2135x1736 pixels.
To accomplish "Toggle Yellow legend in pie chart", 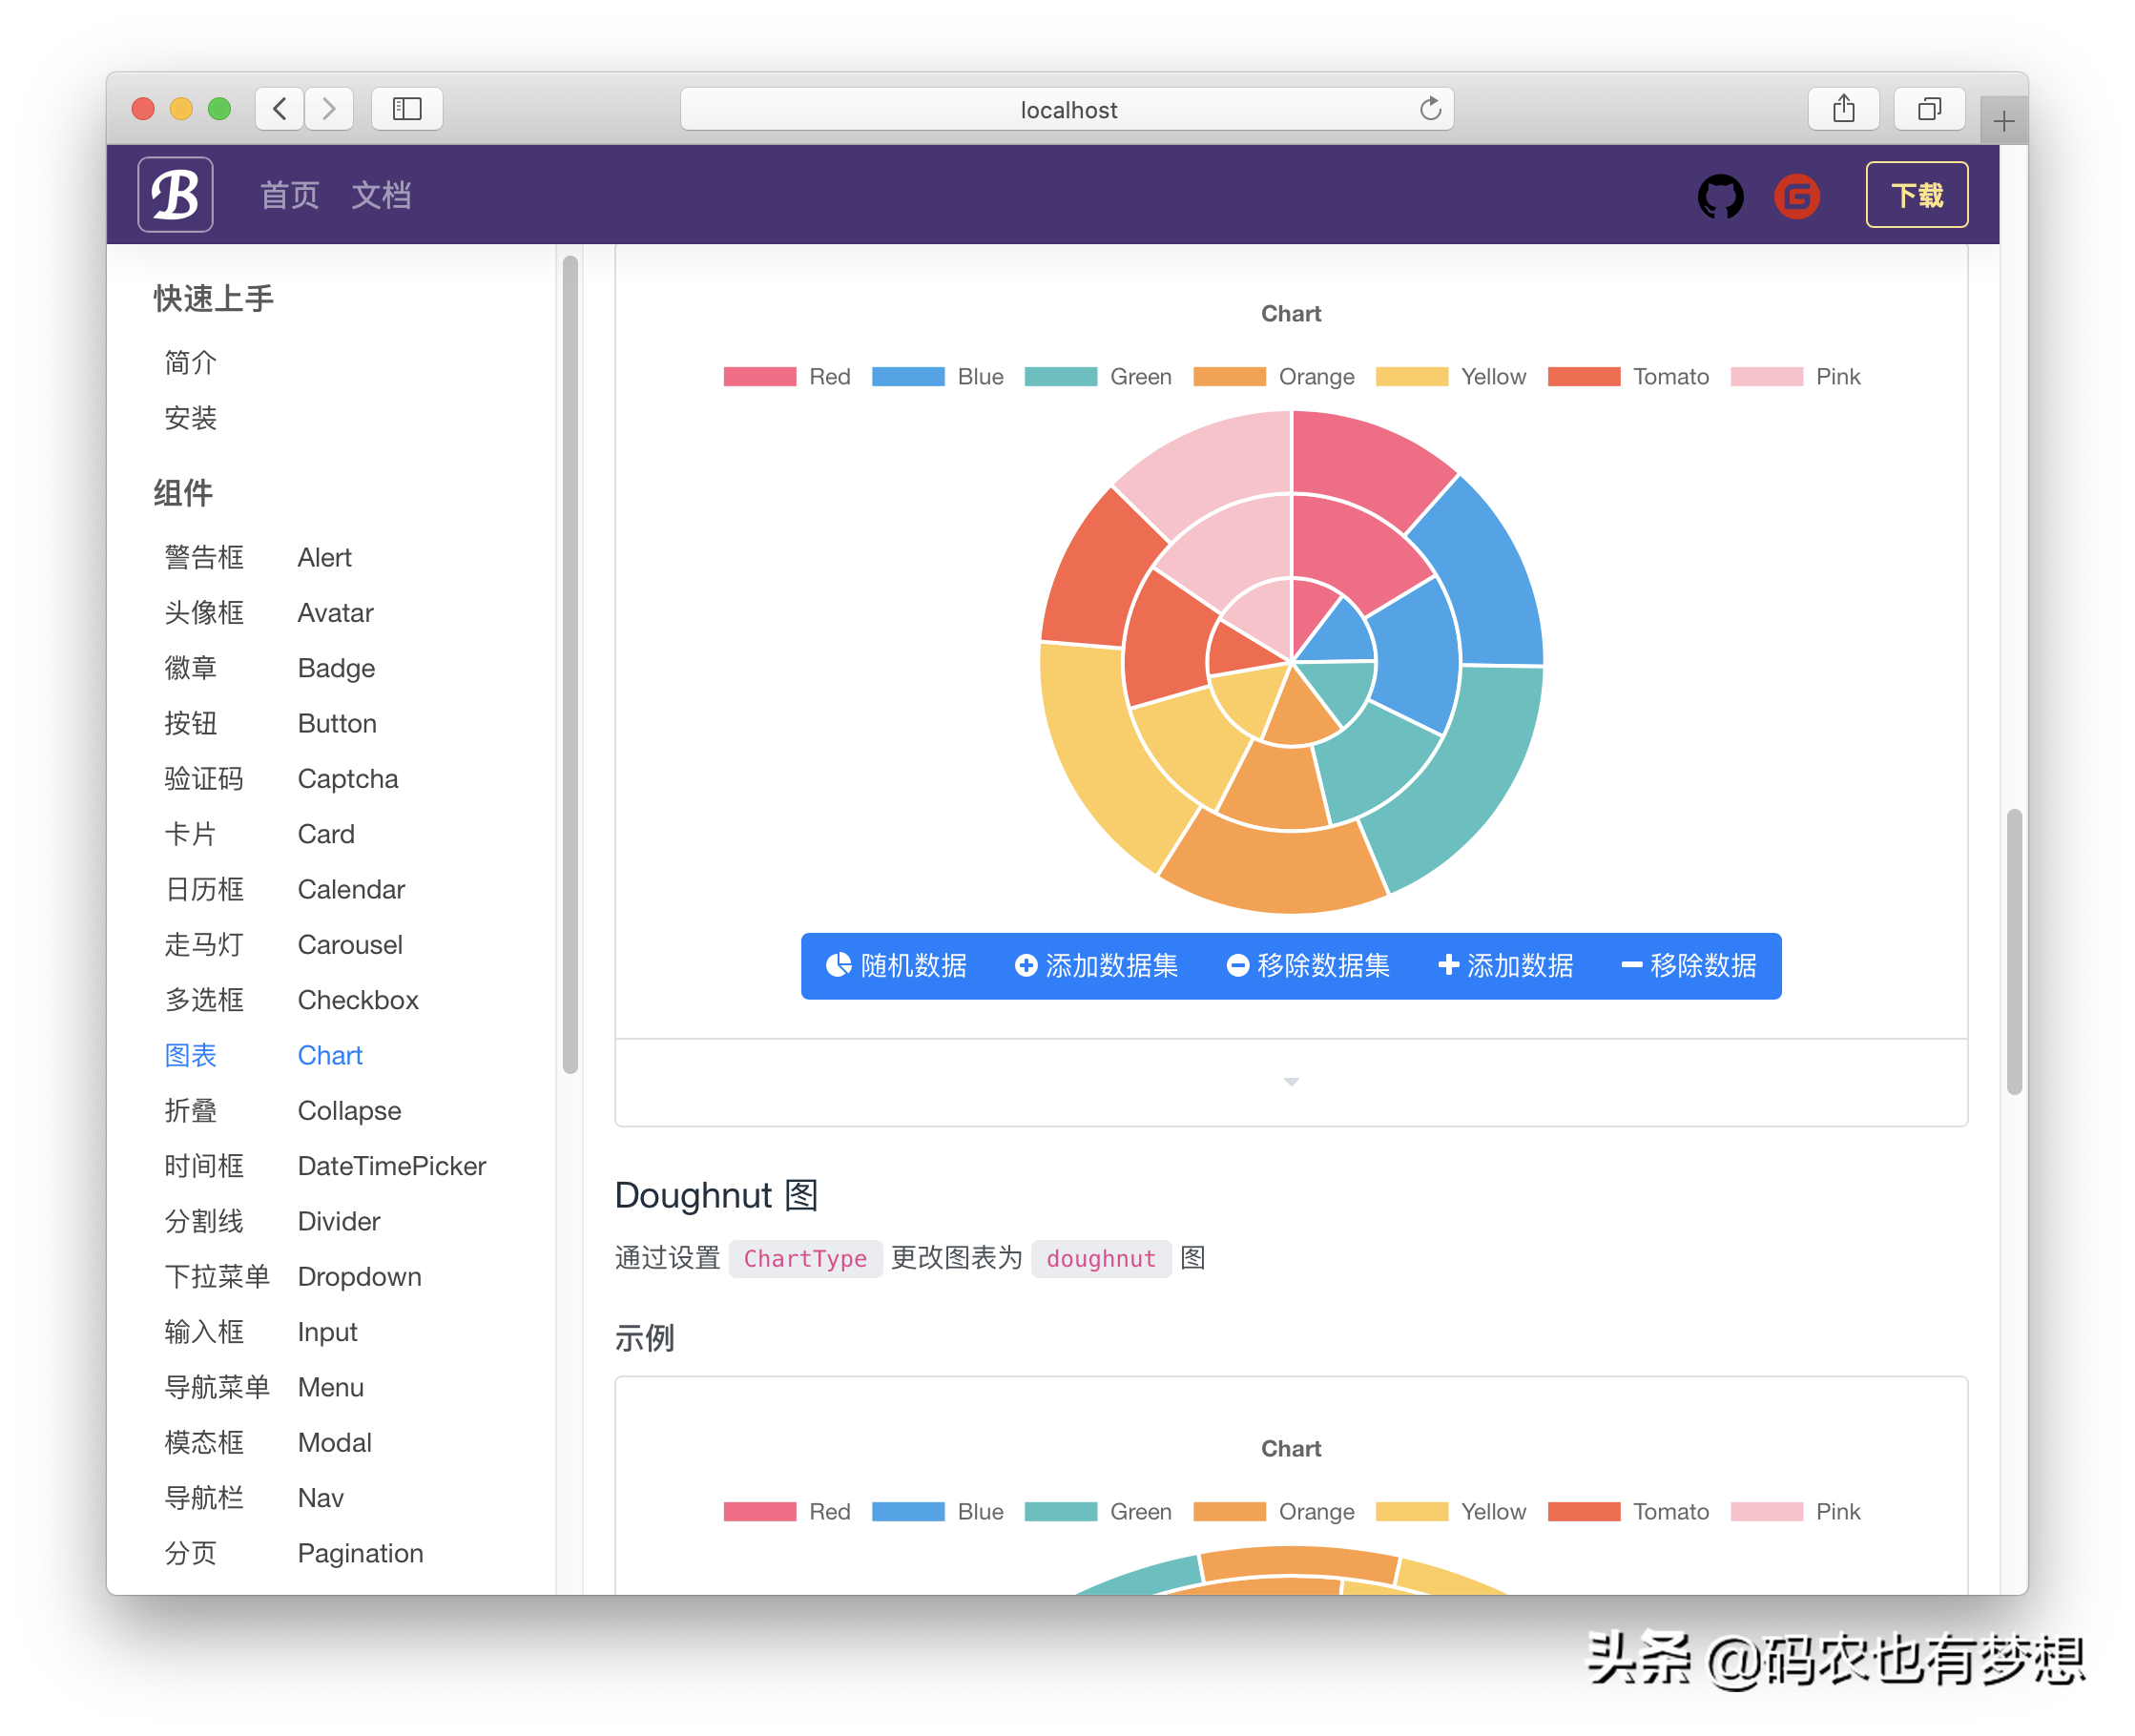I will point(1451,377).
